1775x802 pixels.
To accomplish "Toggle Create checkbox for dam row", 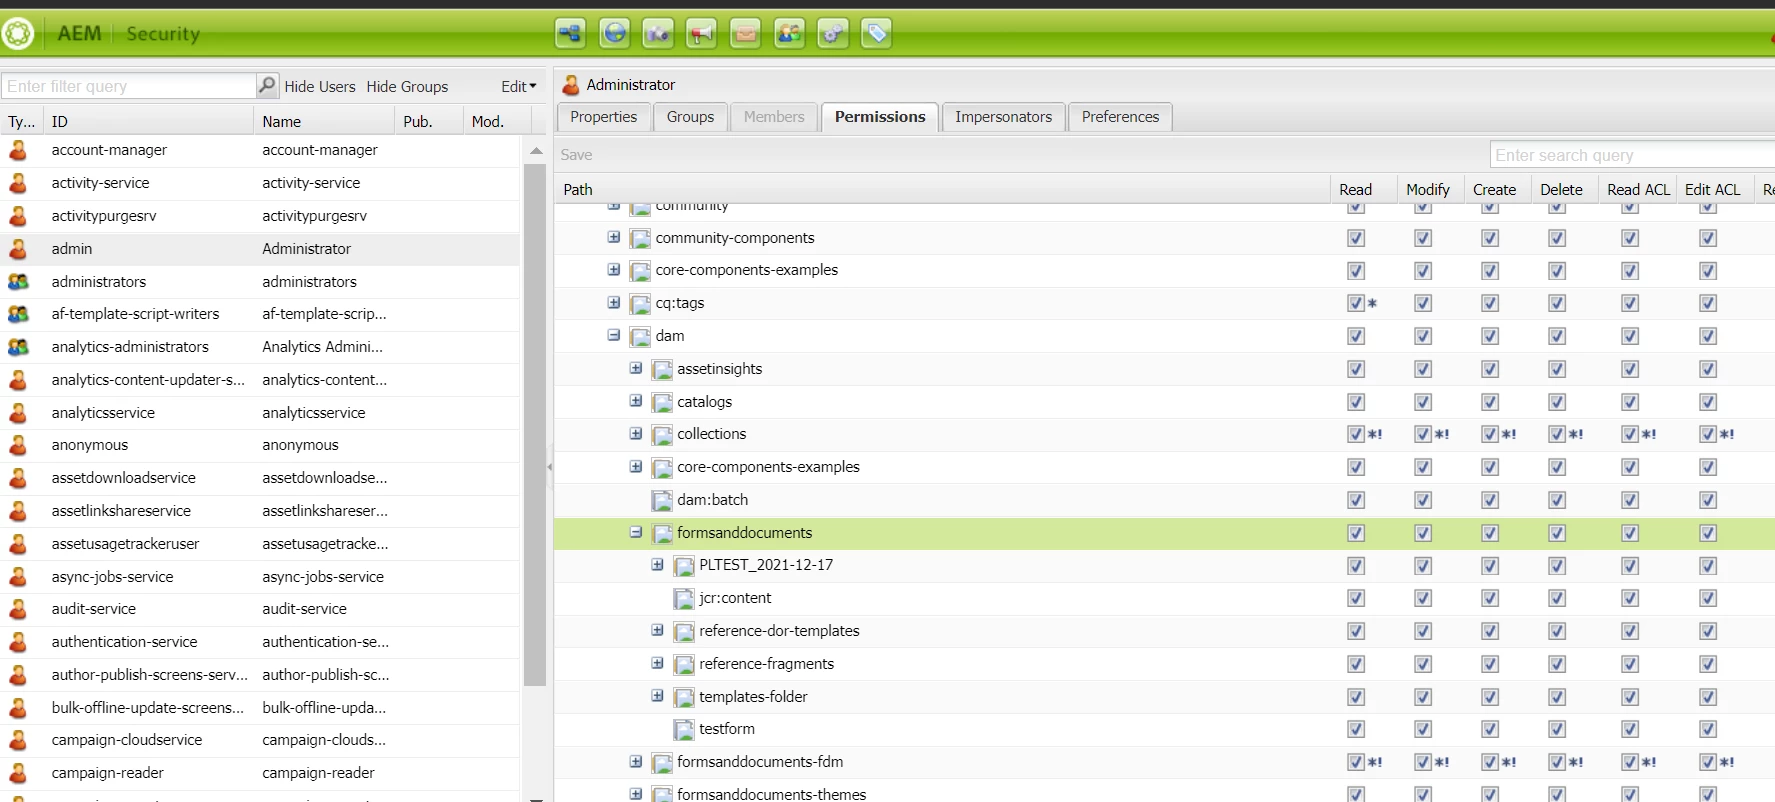I will pos(1490,336).
